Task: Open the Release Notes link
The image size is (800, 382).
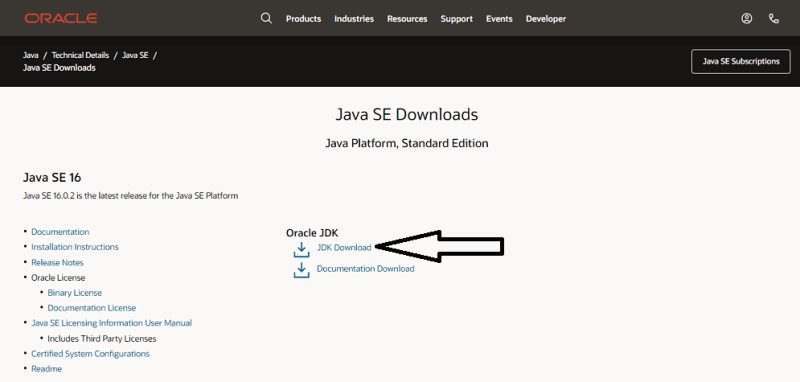Action: point(57,263)
